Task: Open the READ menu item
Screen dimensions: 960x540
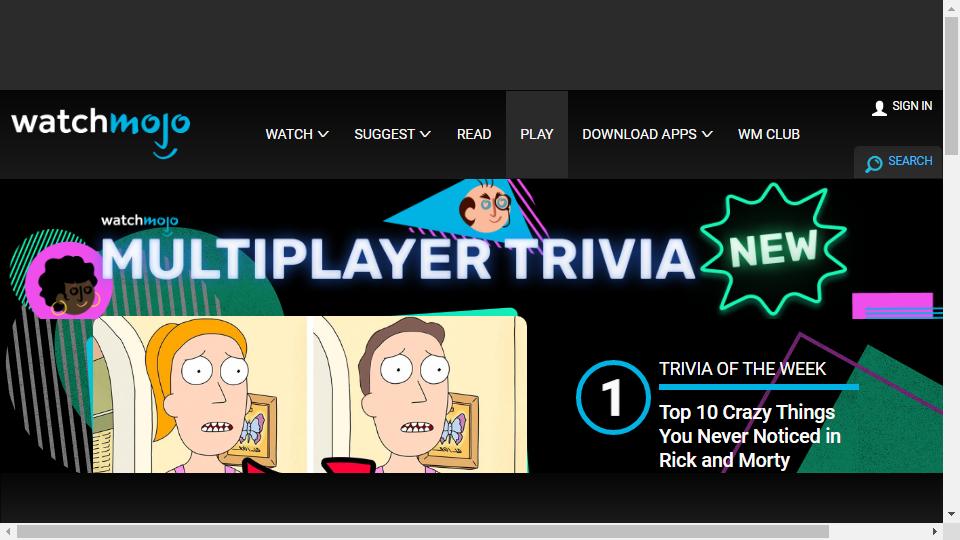Action: 474,134
